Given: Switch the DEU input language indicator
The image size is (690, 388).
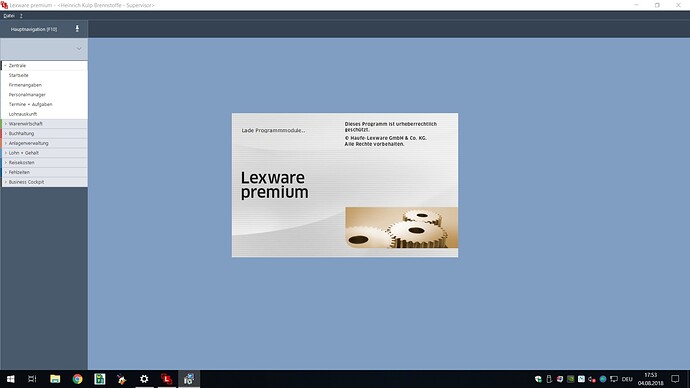Looking at the screenshot, I should 627,379.
